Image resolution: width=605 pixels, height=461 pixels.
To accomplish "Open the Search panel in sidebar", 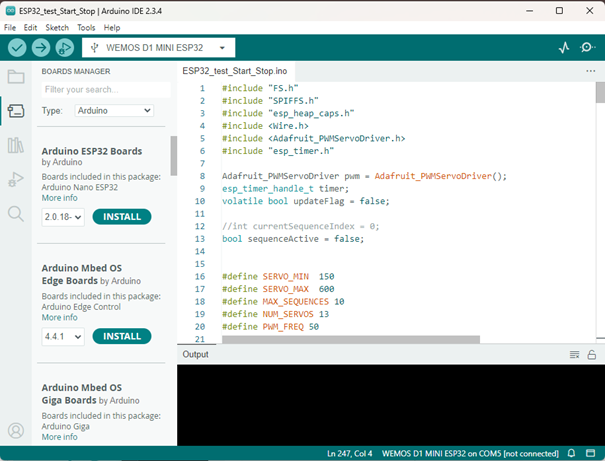I will (x=15, y=214).
